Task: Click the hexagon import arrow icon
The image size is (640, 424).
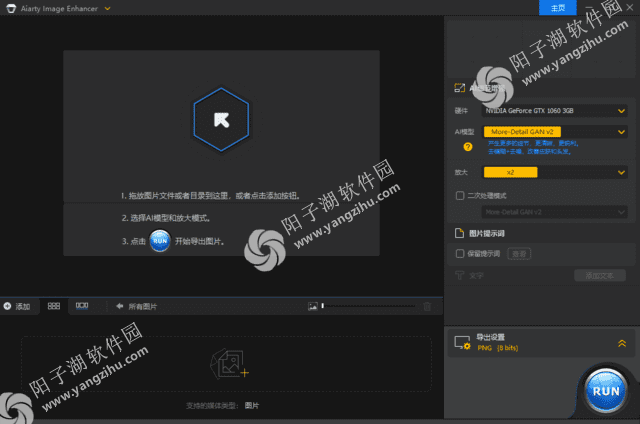Action: [x=221, y=120]
